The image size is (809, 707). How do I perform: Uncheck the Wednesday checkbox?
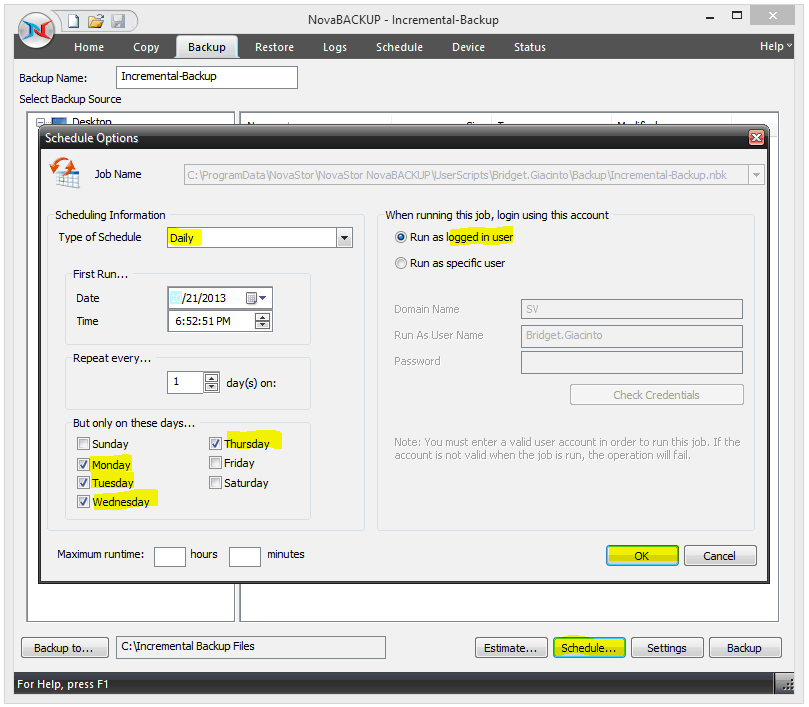click(83, 501)
